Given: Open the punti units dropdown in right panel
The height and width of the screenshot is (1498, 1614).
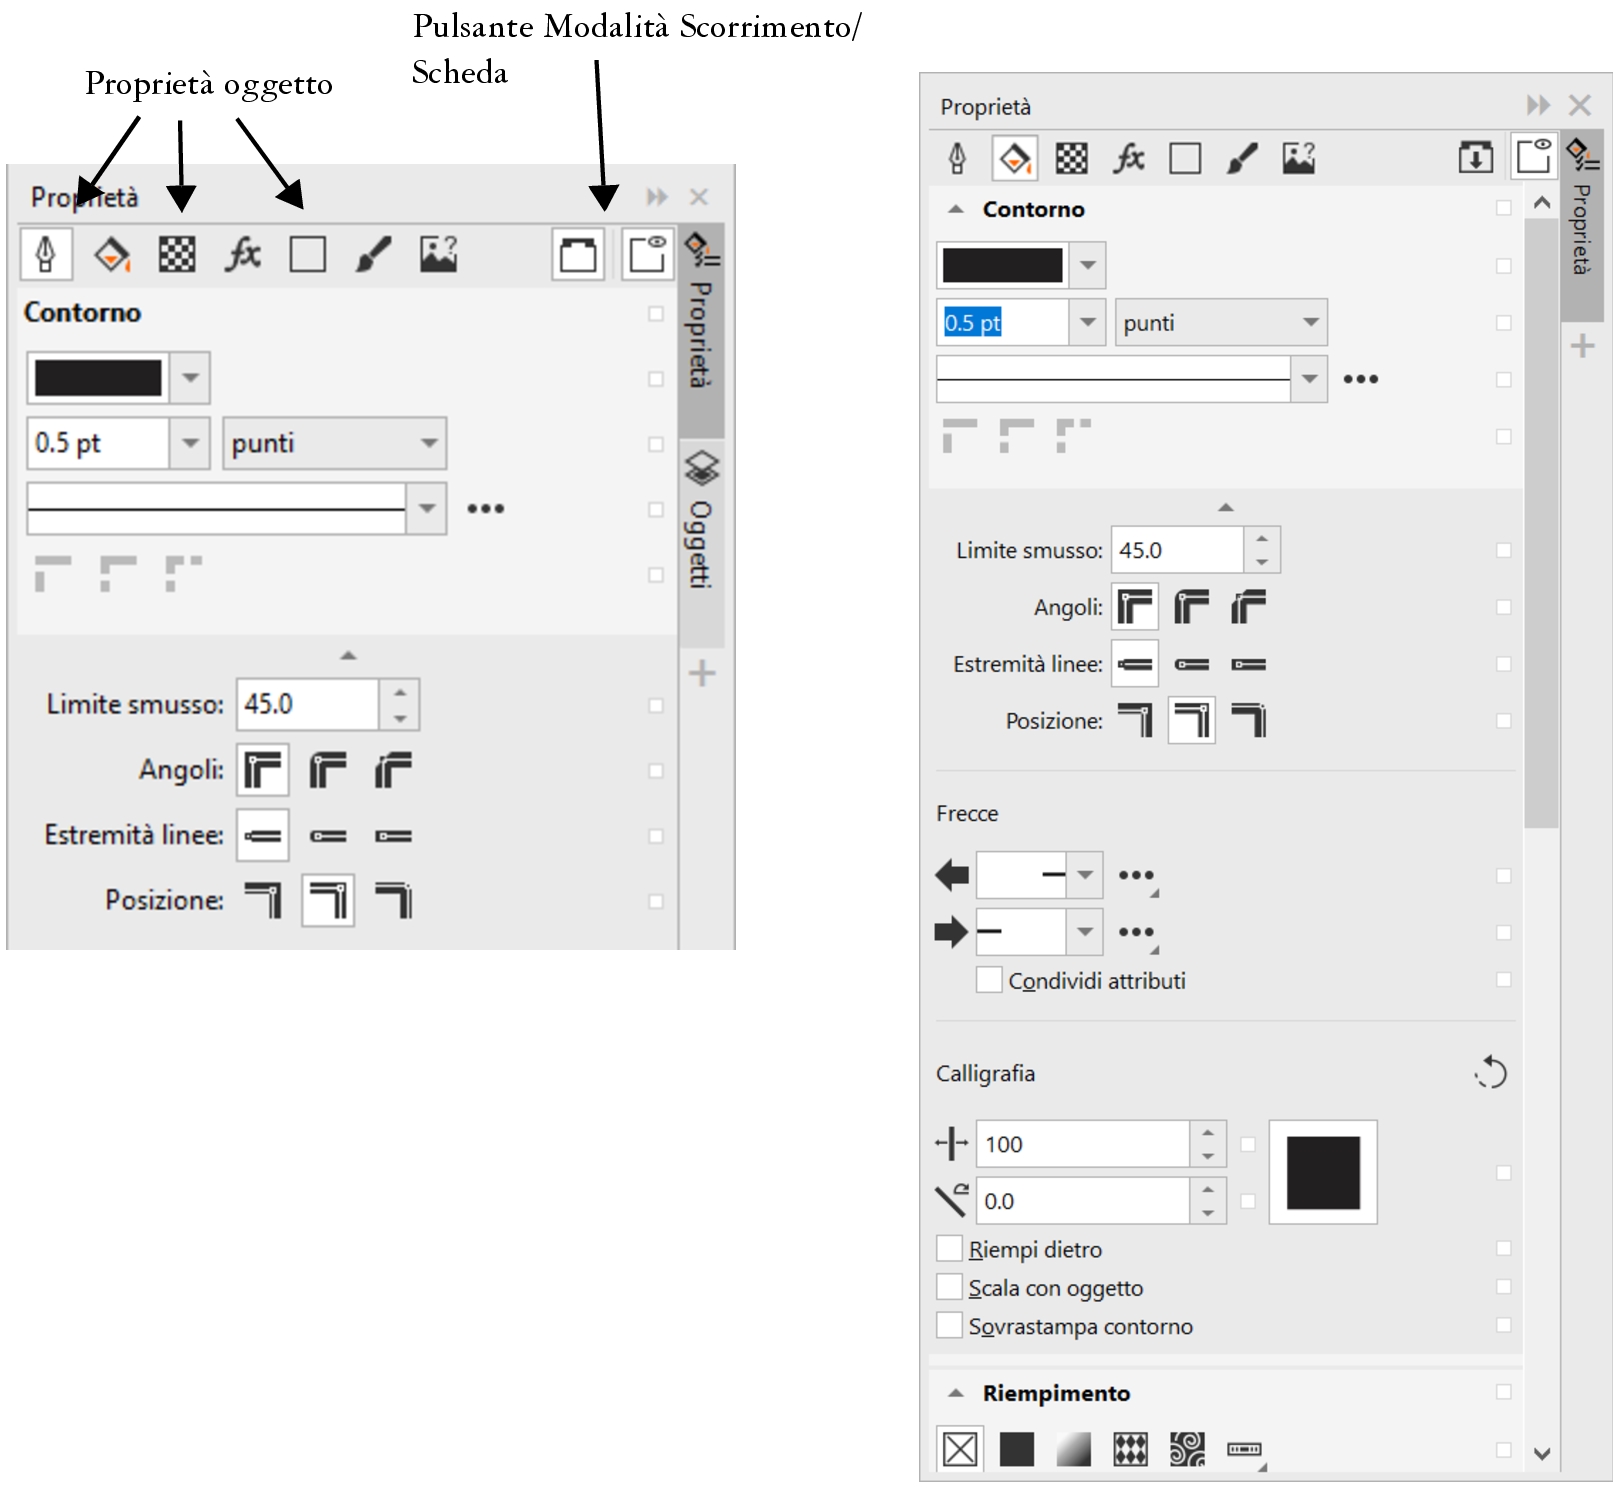Looking at the screenshot, I should (1220, 323).
